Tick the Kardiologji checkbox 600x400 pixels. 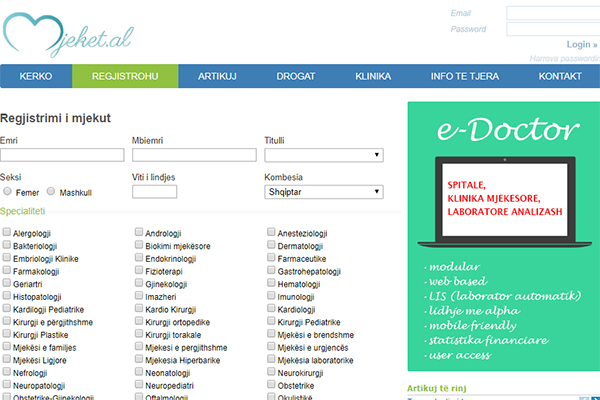click(x=272, y=310)
